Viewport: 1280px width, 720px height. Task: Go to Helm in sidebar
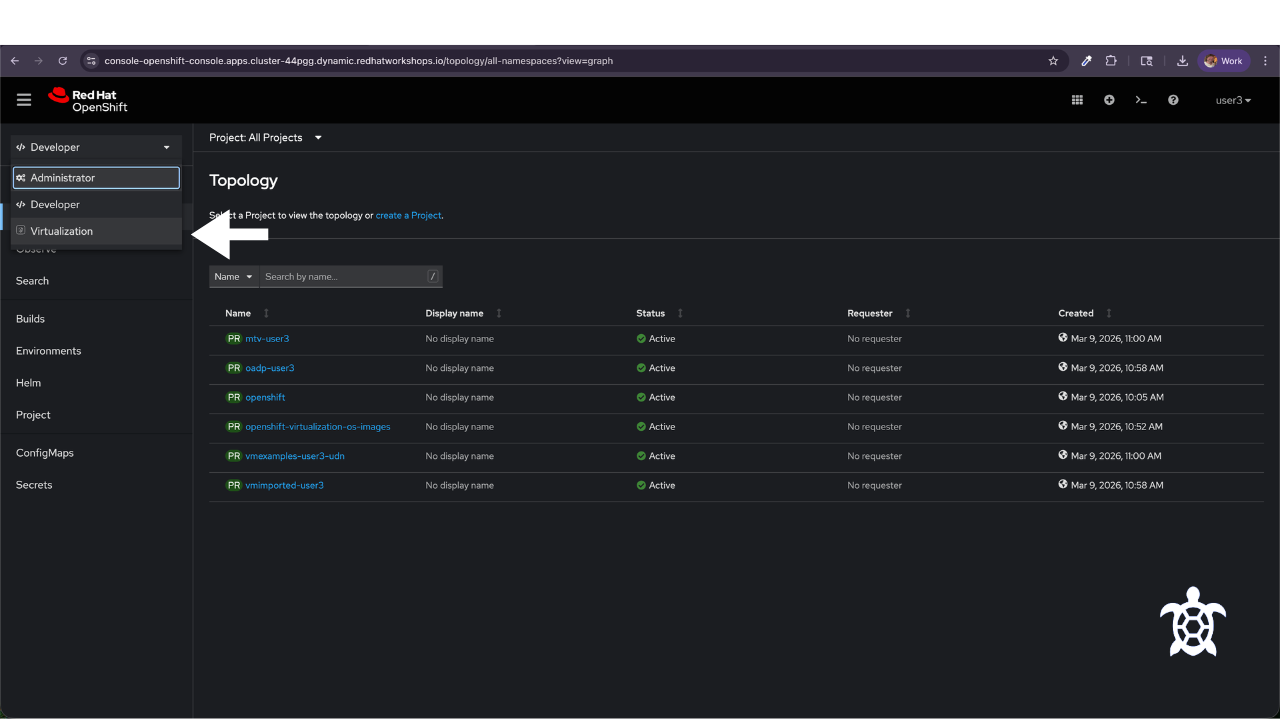[x=29, y=383]
